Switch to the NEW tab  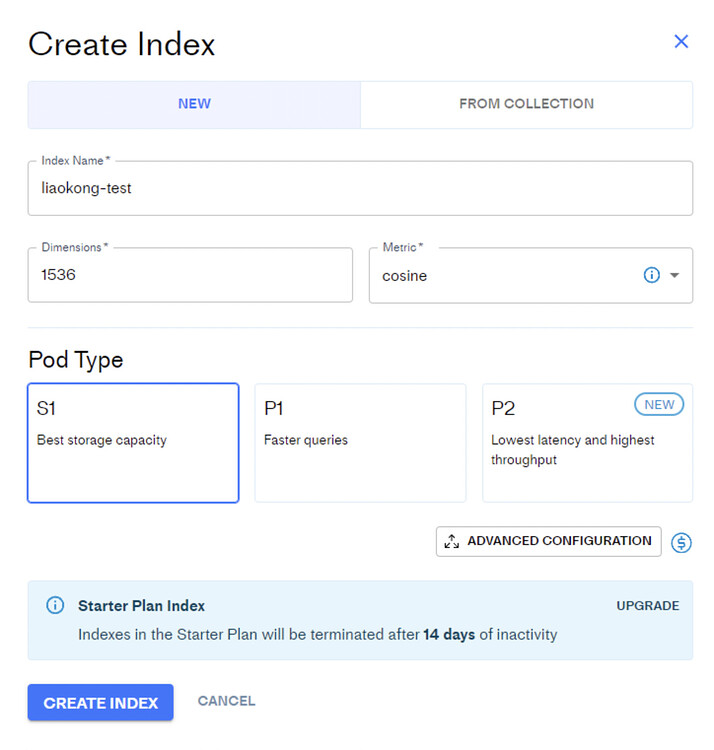pyautogui.click(x=194, y=104)
